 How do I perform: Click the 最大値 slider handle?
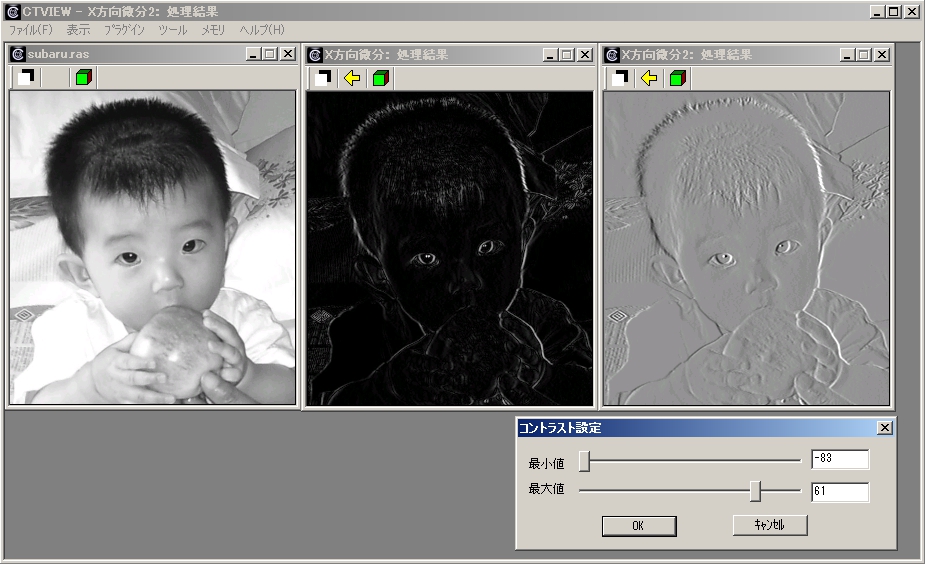[x=756, y=491]
